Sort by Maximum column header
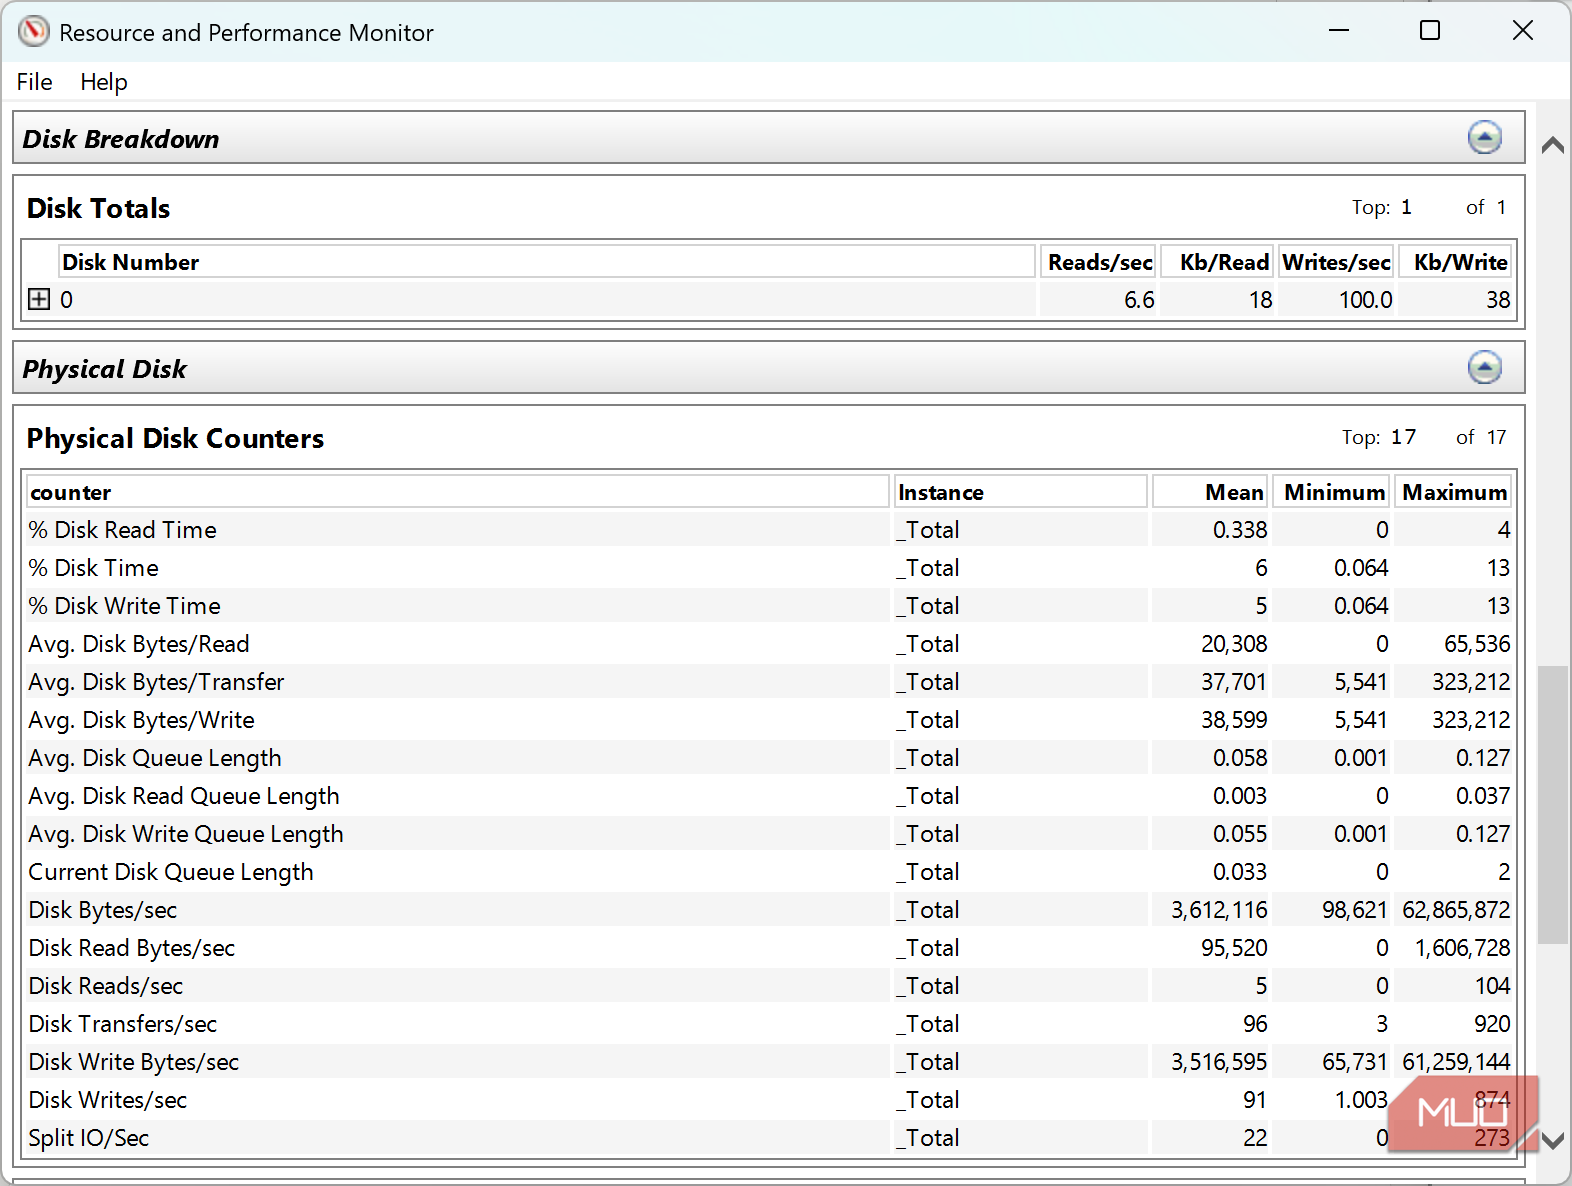 (1451, 492)
